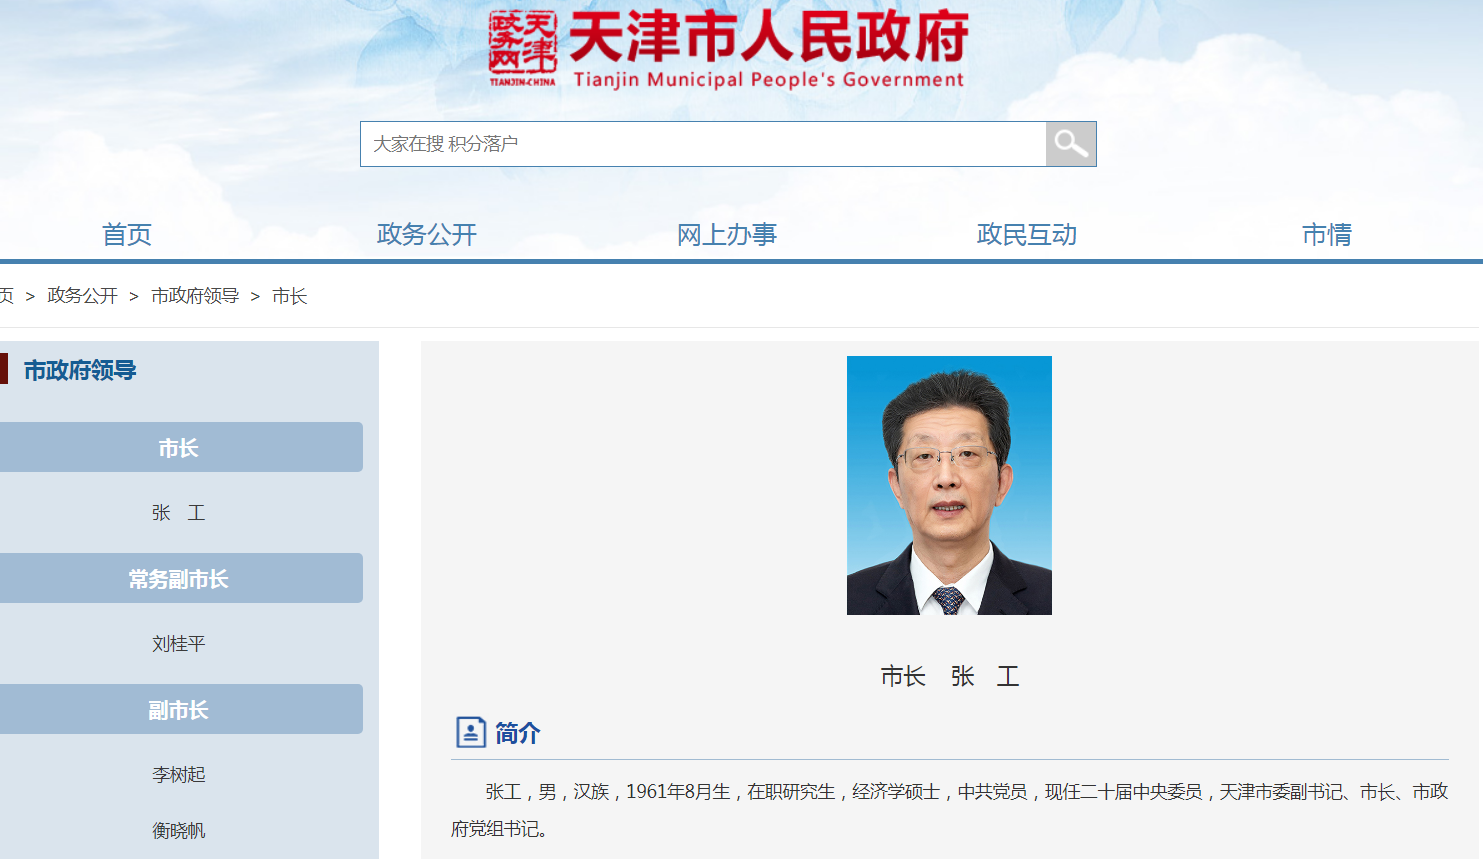Click the portrait photo of Mayor 张工

(949, 485)
